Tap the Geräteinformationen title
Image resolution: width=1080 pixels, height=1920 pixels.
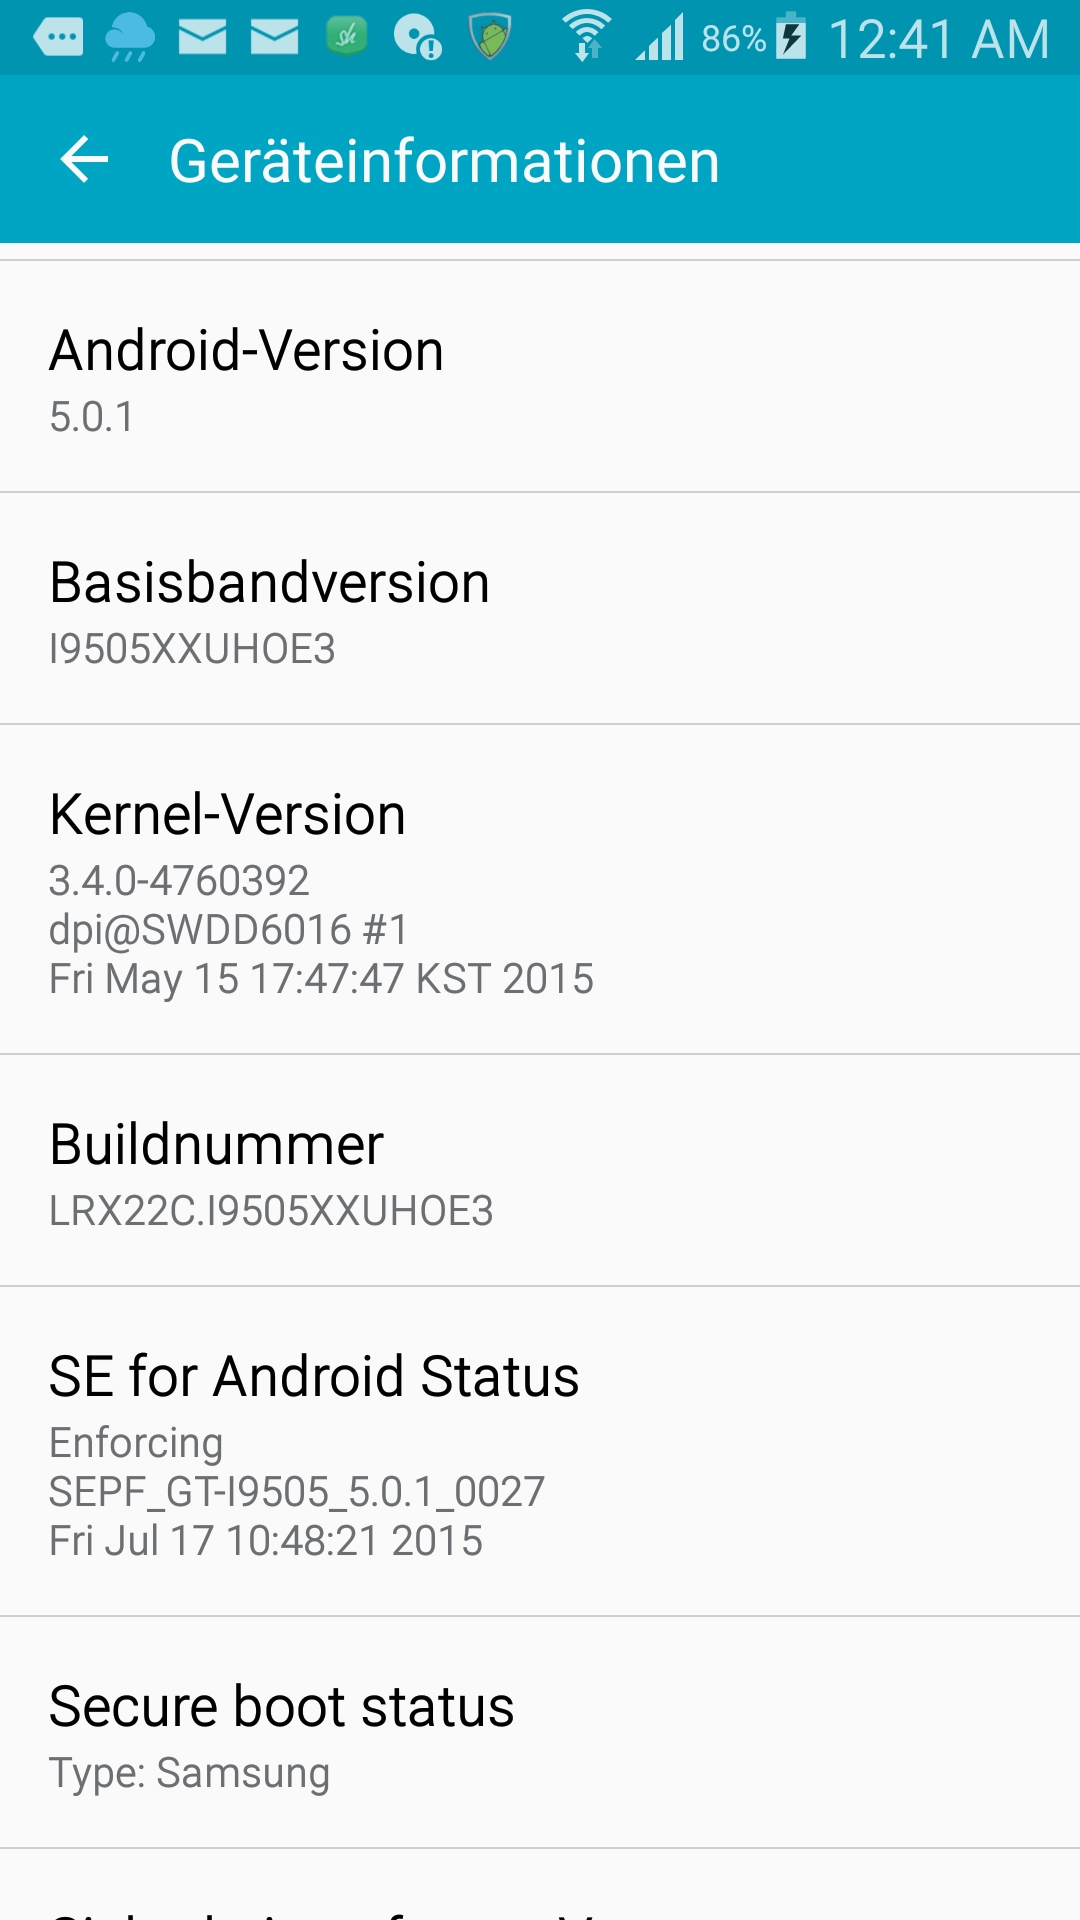coord(444,161)
